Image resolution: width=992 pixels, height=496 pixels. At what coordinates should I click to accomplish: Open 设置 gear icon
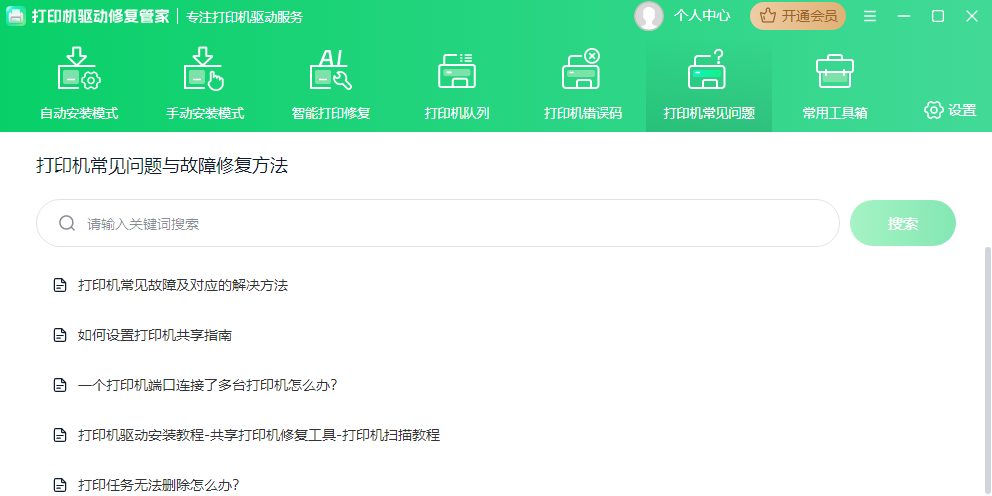coord(934,110)
